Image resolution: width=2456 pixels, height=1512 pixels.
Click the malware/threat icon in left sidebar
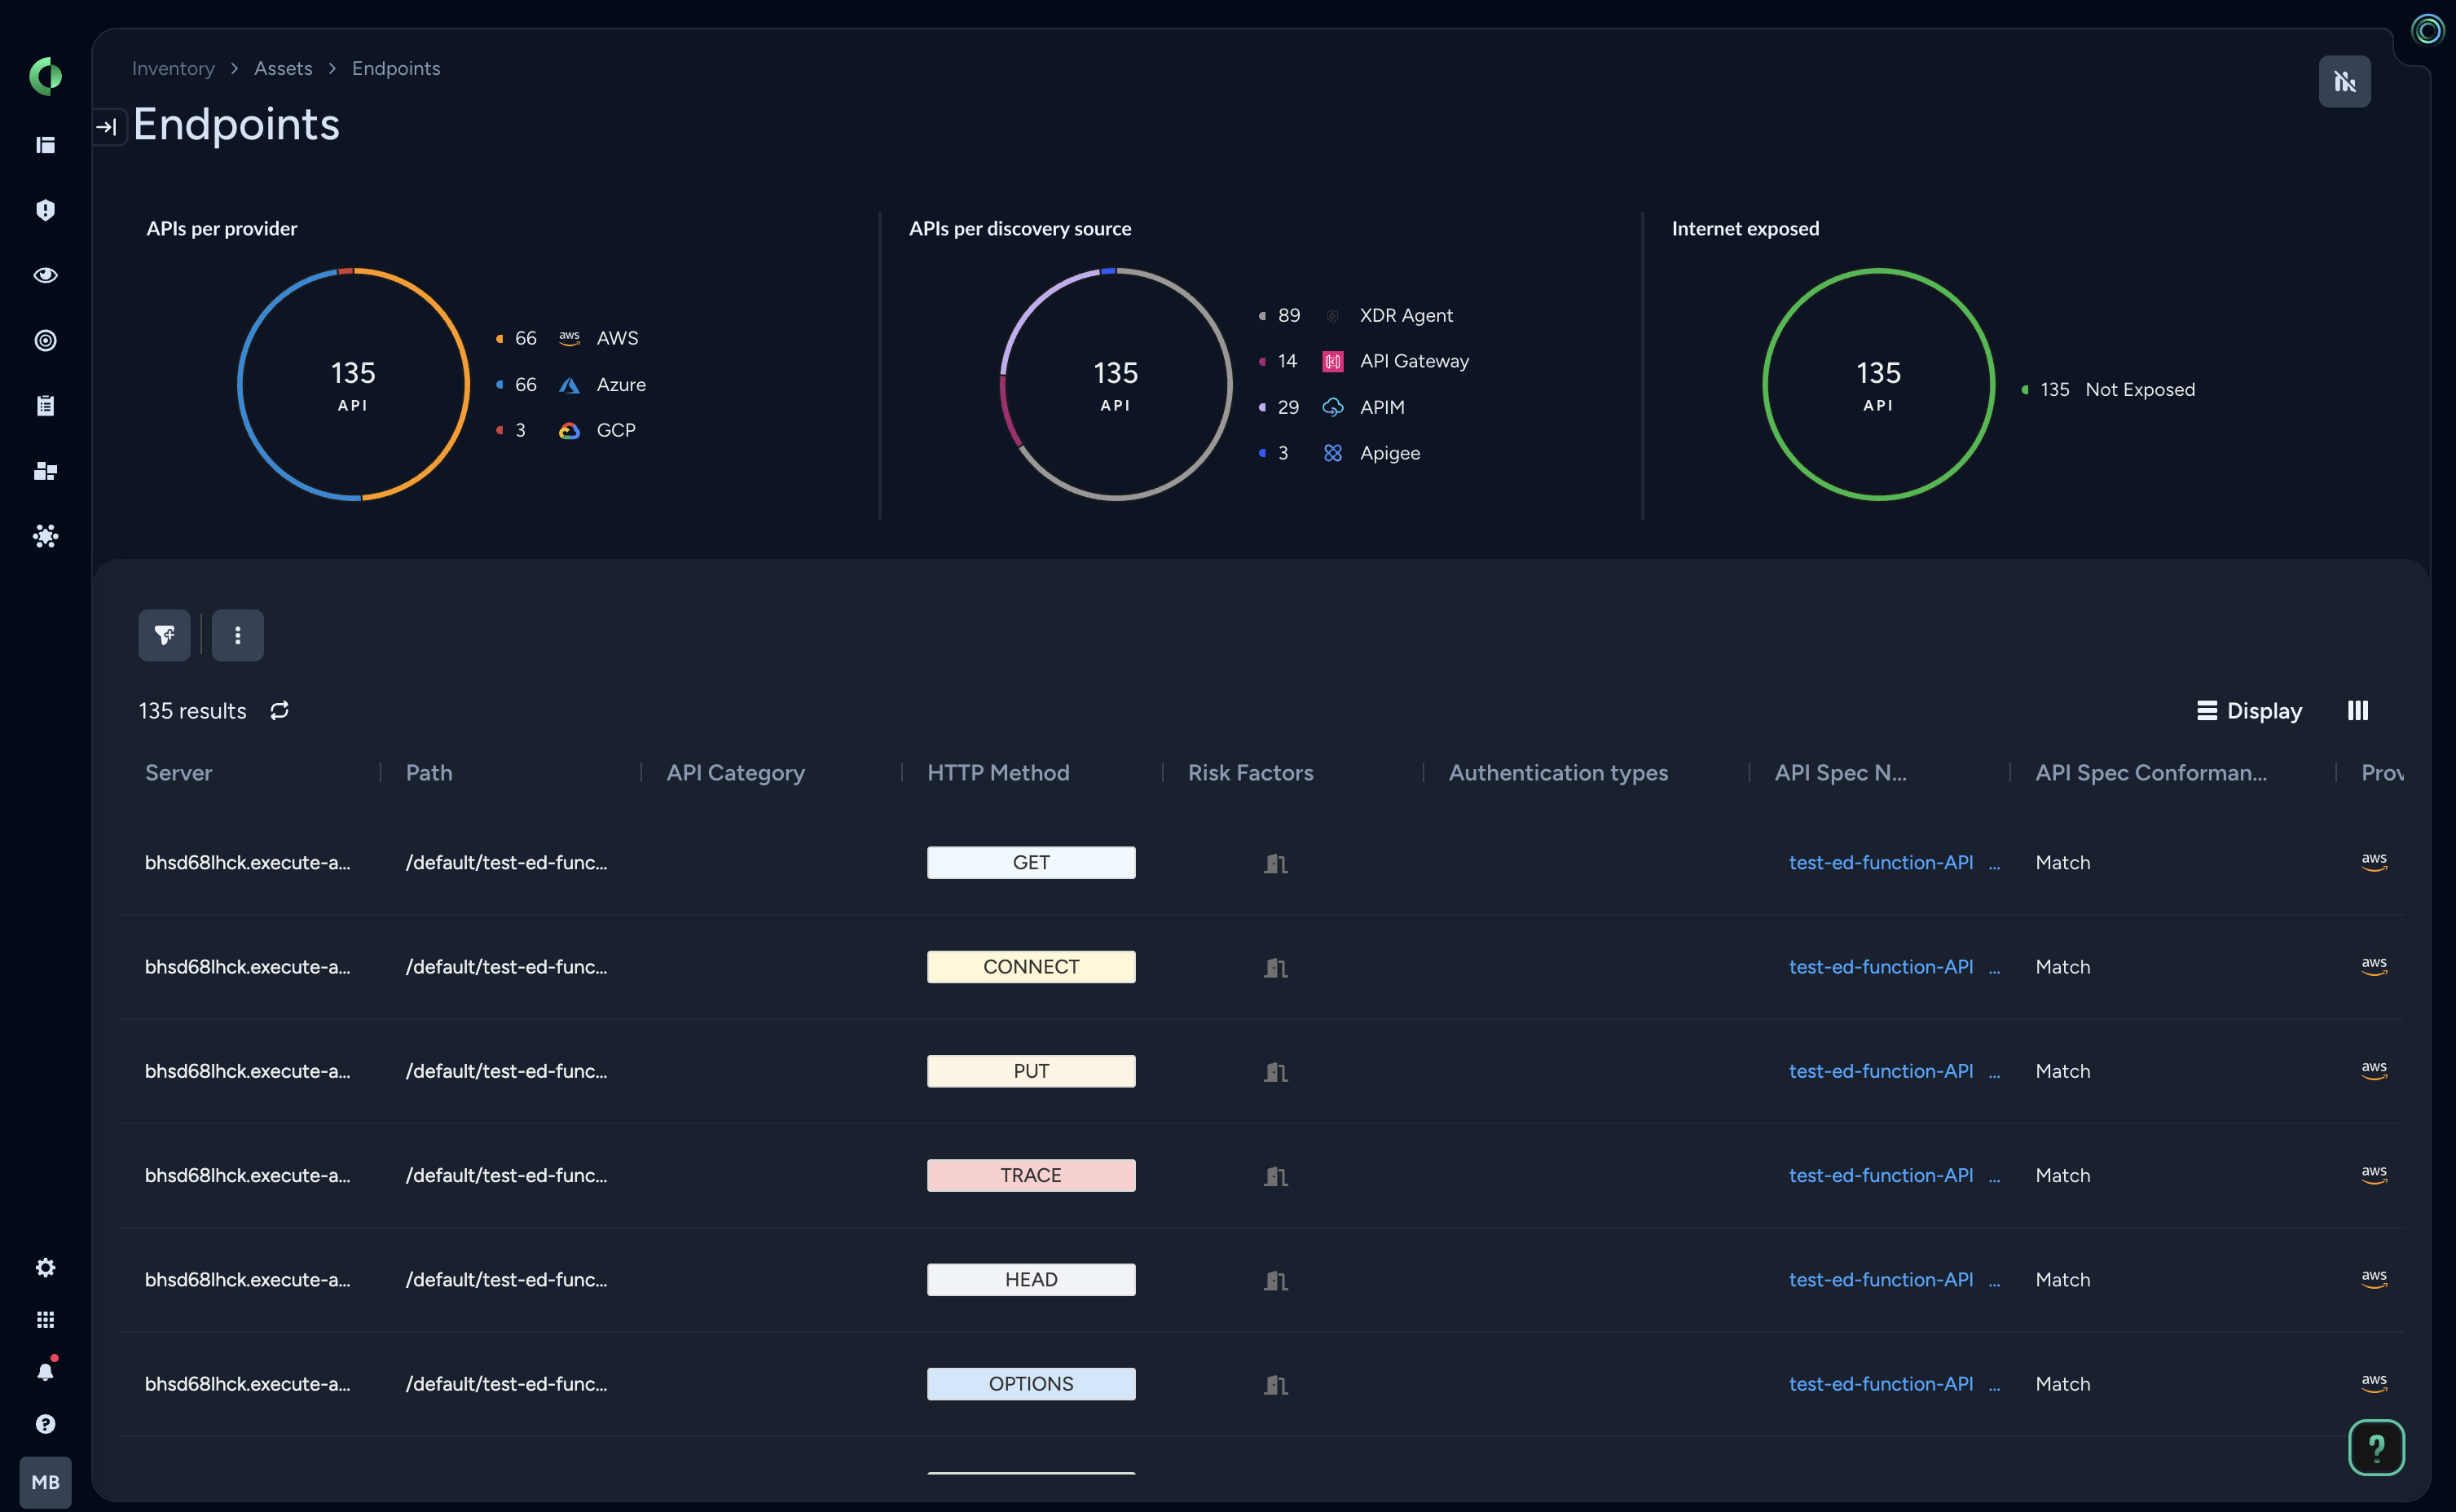45,536
